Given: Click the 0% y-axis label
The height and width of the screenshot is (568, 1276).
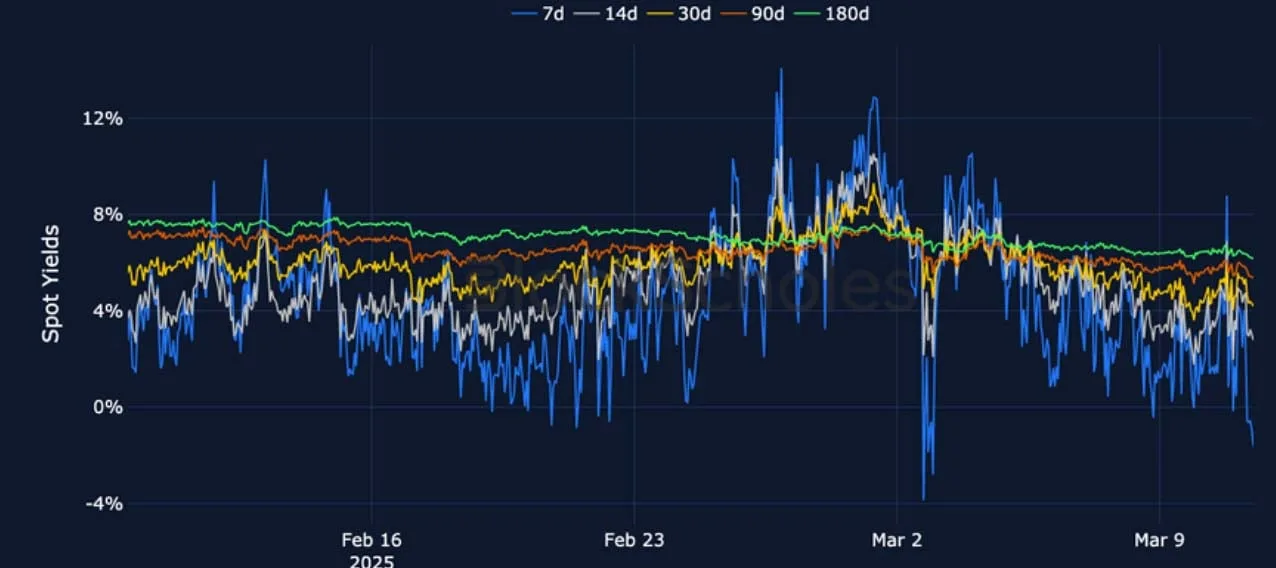Looking at the screenshot, I should (109, 407).
